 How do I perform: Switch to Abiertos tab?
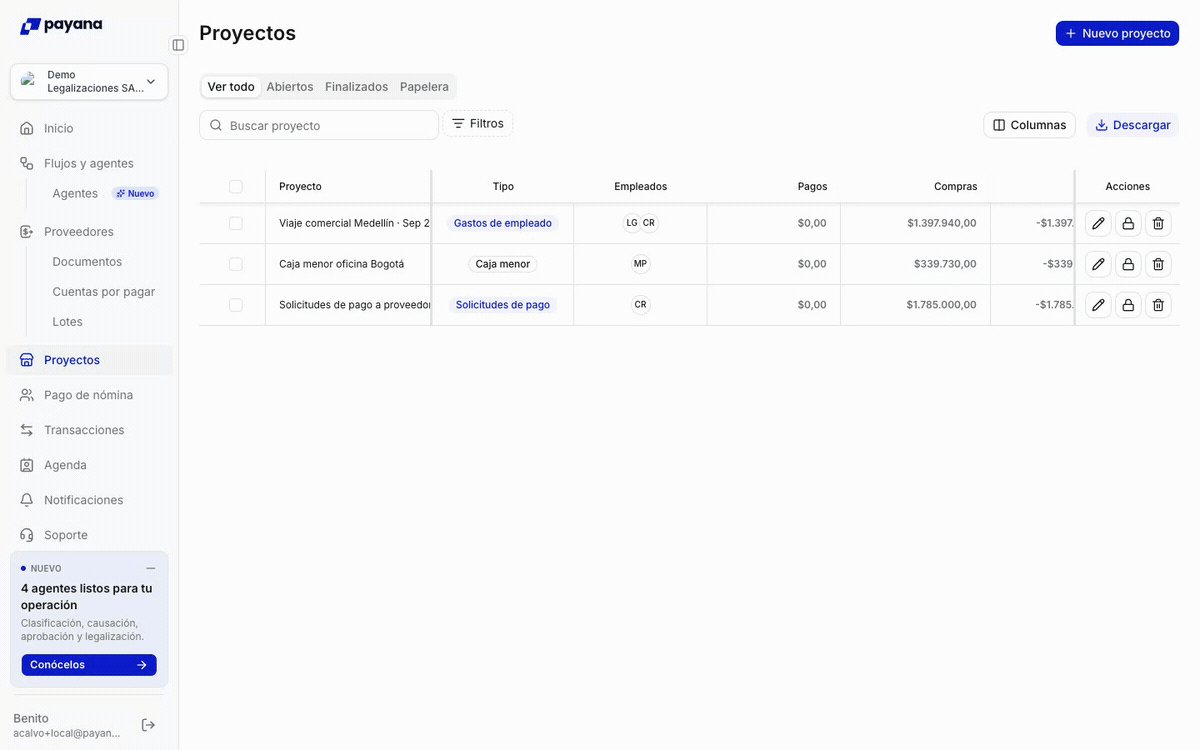click(x=290, y=87)
